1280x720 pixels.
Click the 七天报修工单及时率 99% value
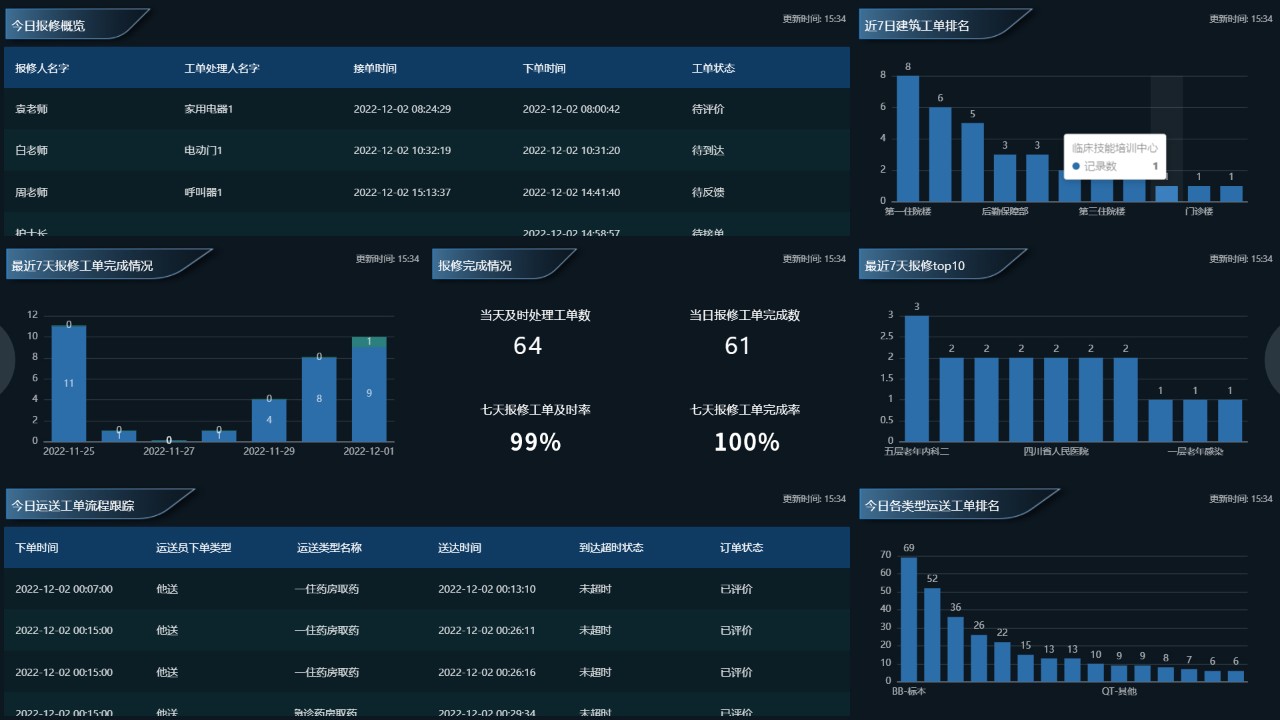(x=535, y=442)
